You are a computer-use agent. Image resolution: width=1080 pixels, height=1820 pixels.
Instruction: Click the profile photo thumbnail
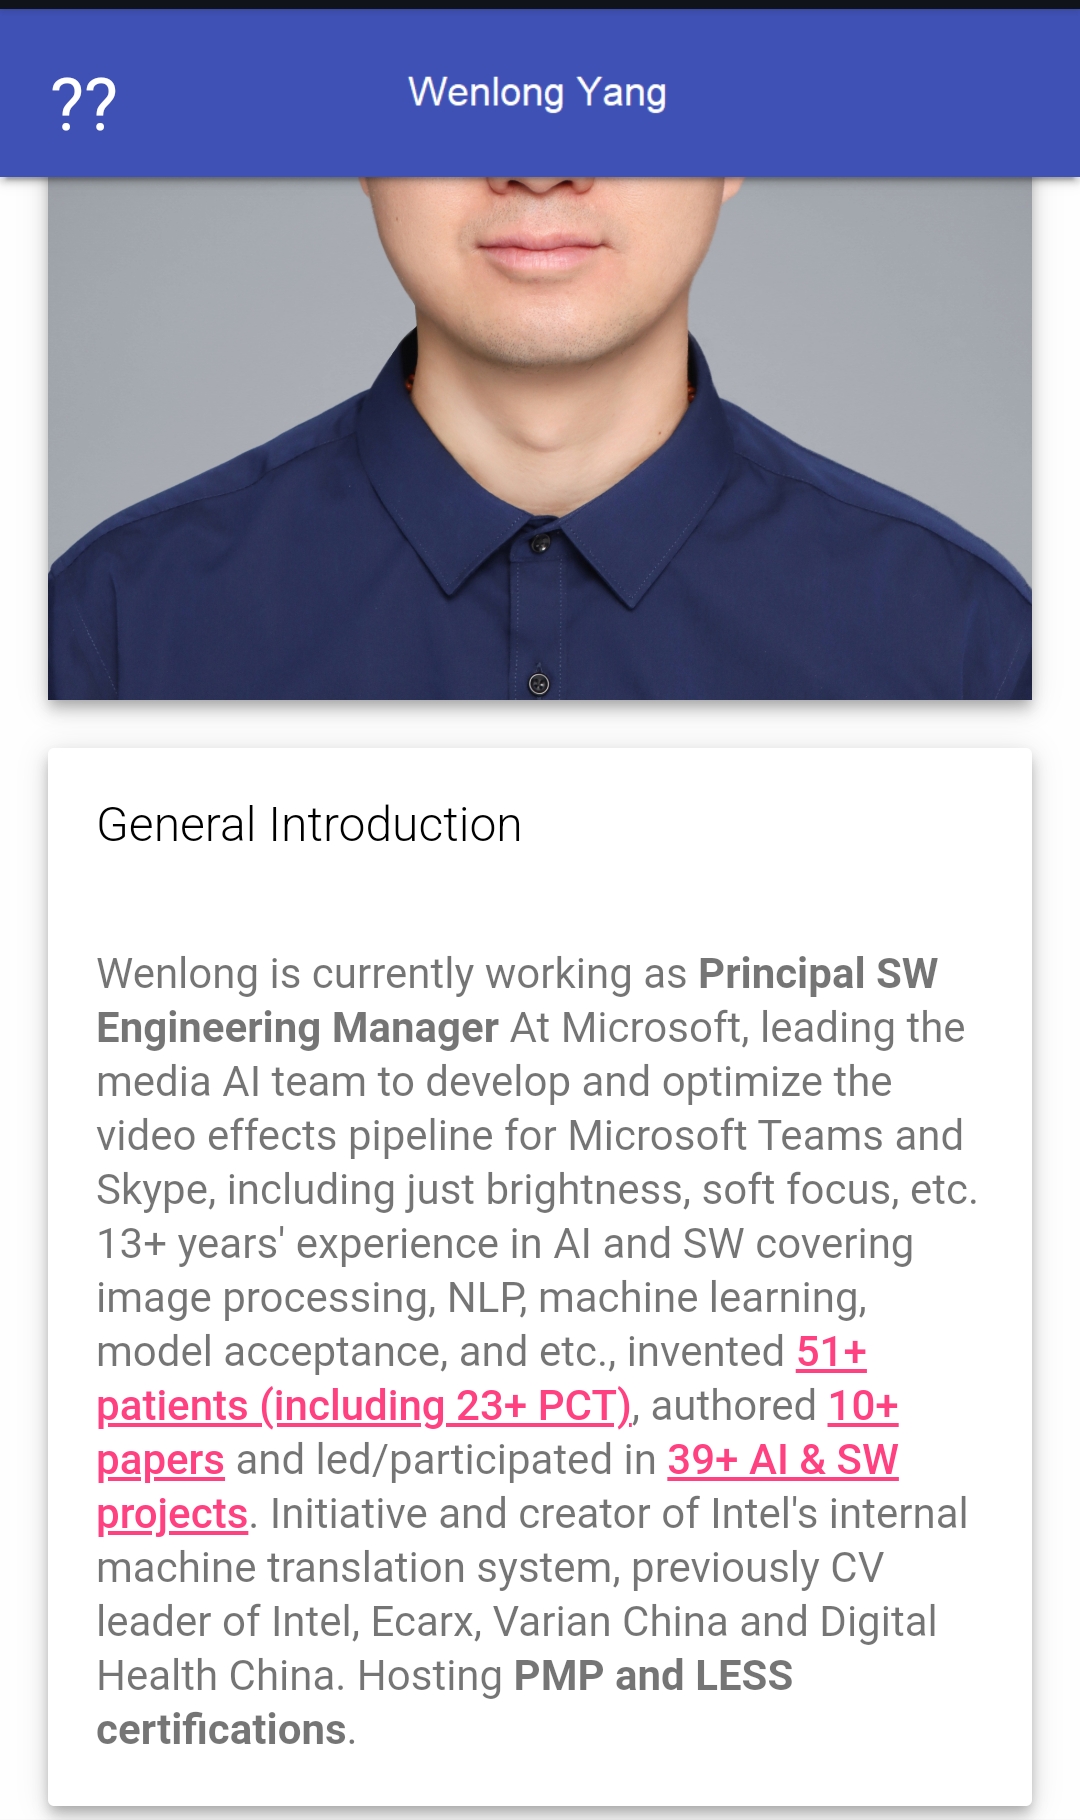point(540,438)
